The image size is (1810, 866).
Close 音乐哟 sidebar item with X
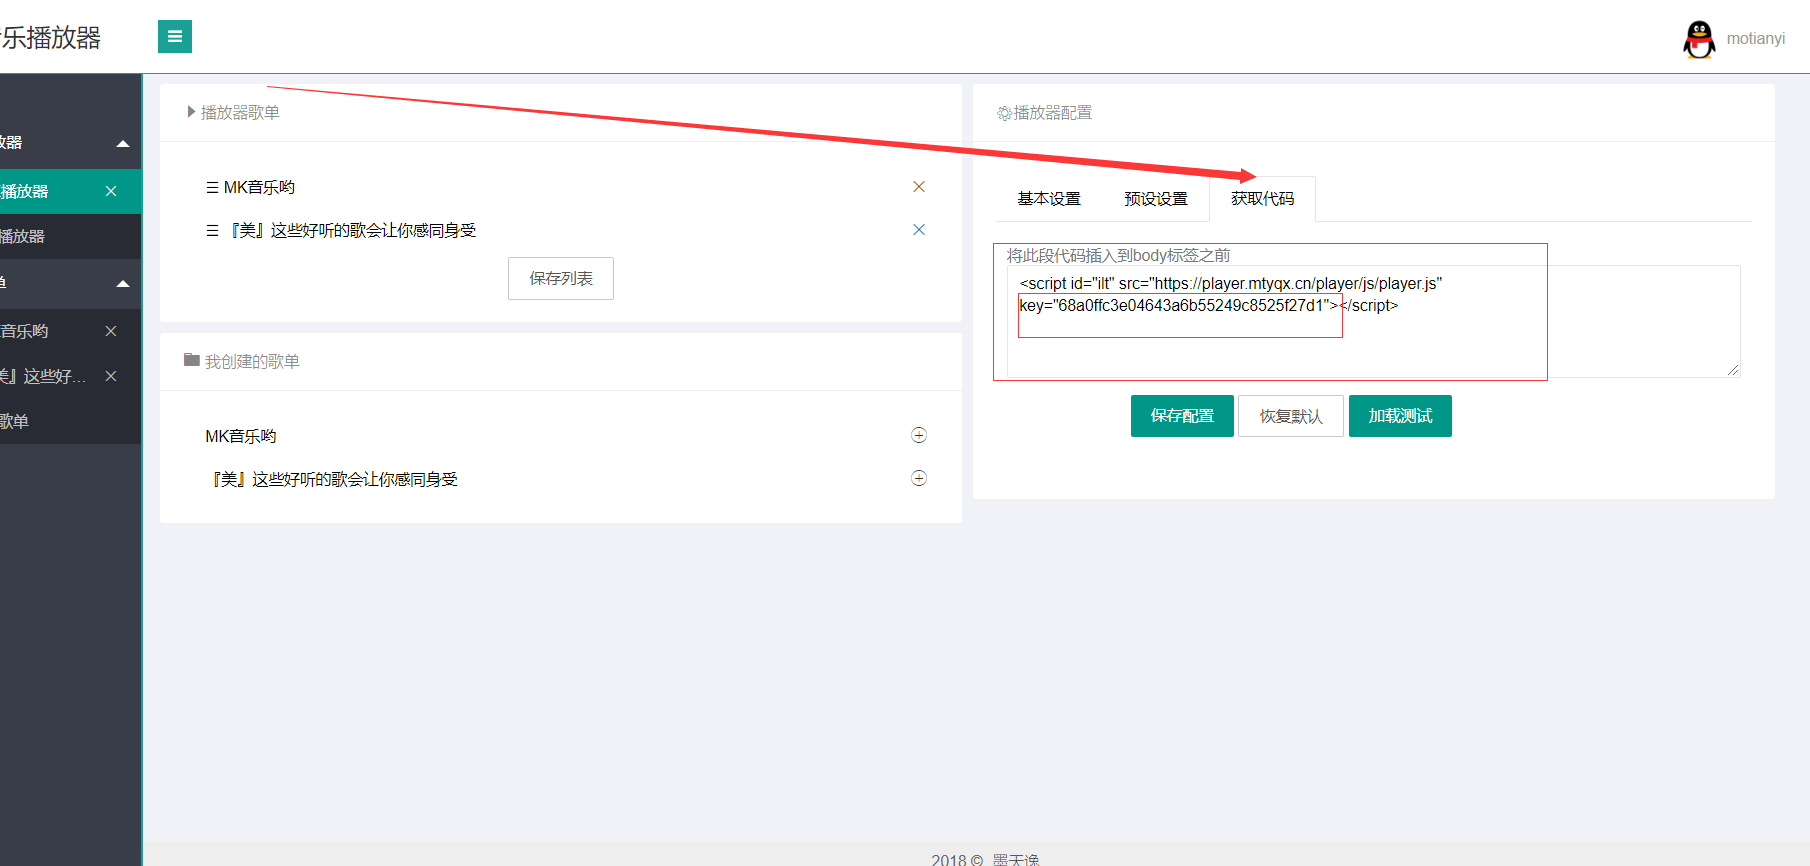(x=111, y=331)
